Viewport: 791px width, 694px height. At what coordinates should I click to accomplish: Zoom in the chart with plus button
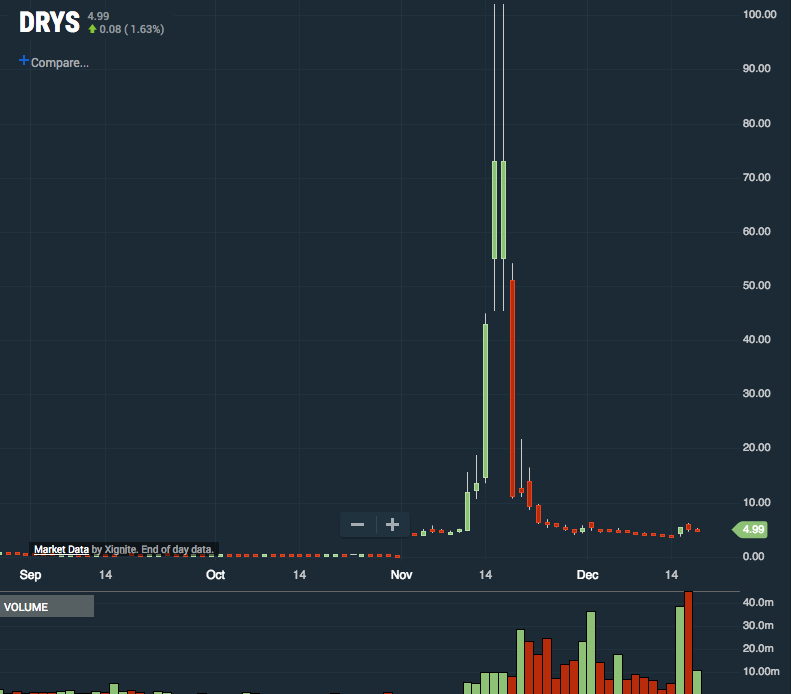point(393,524)
